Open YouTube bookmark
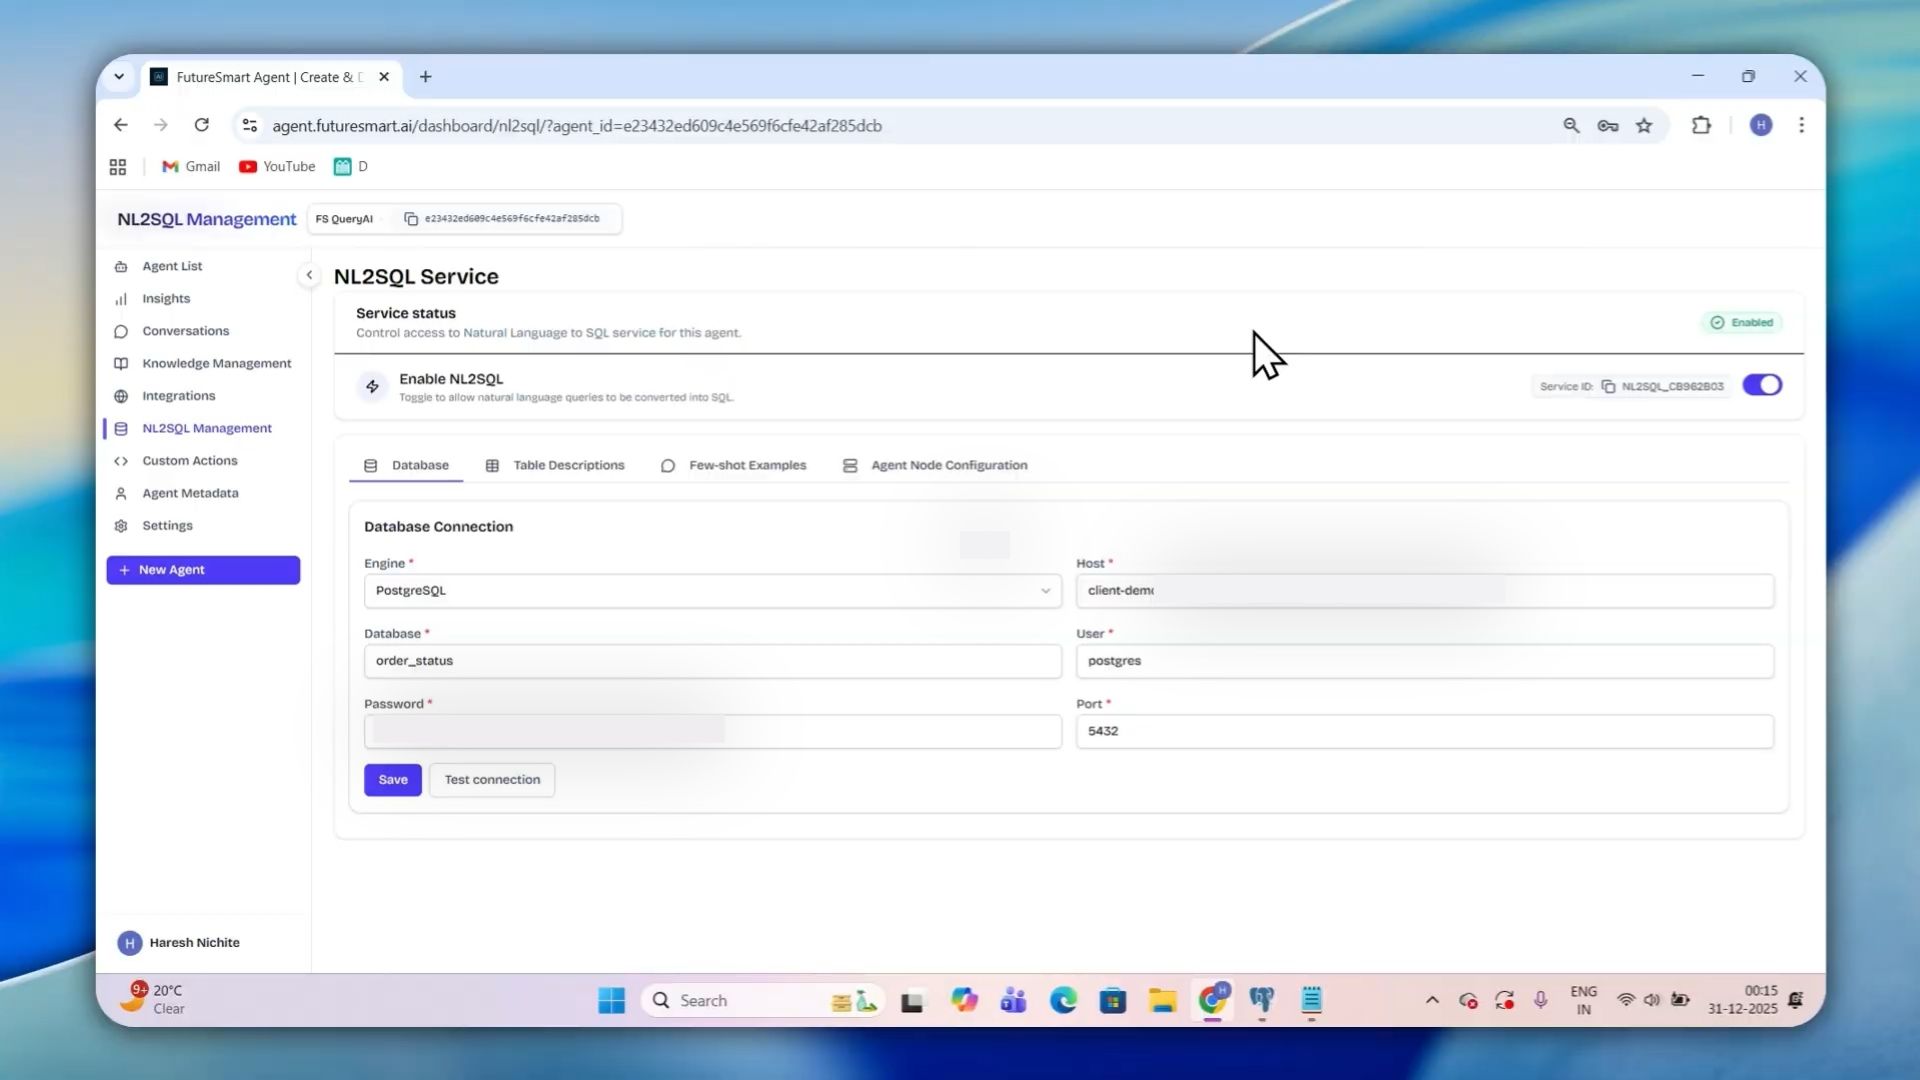 277,167
